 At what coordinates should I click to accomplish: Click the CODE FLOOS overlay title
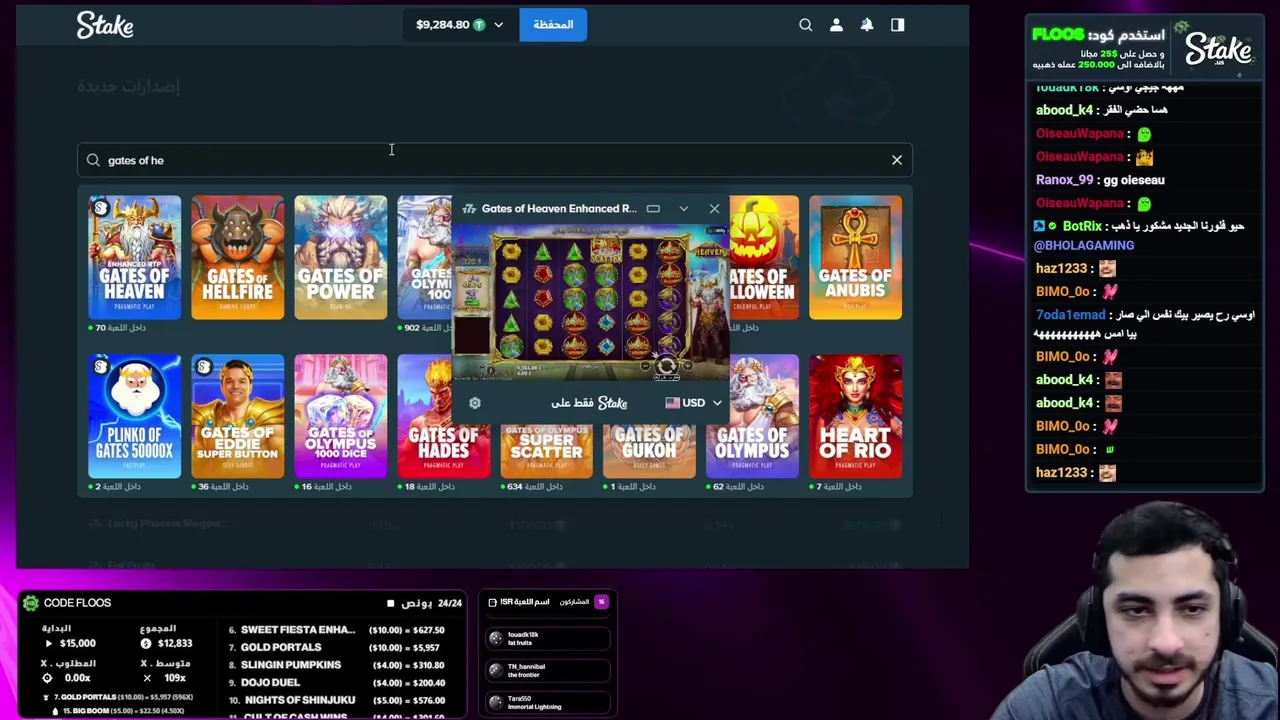[77, 603]
